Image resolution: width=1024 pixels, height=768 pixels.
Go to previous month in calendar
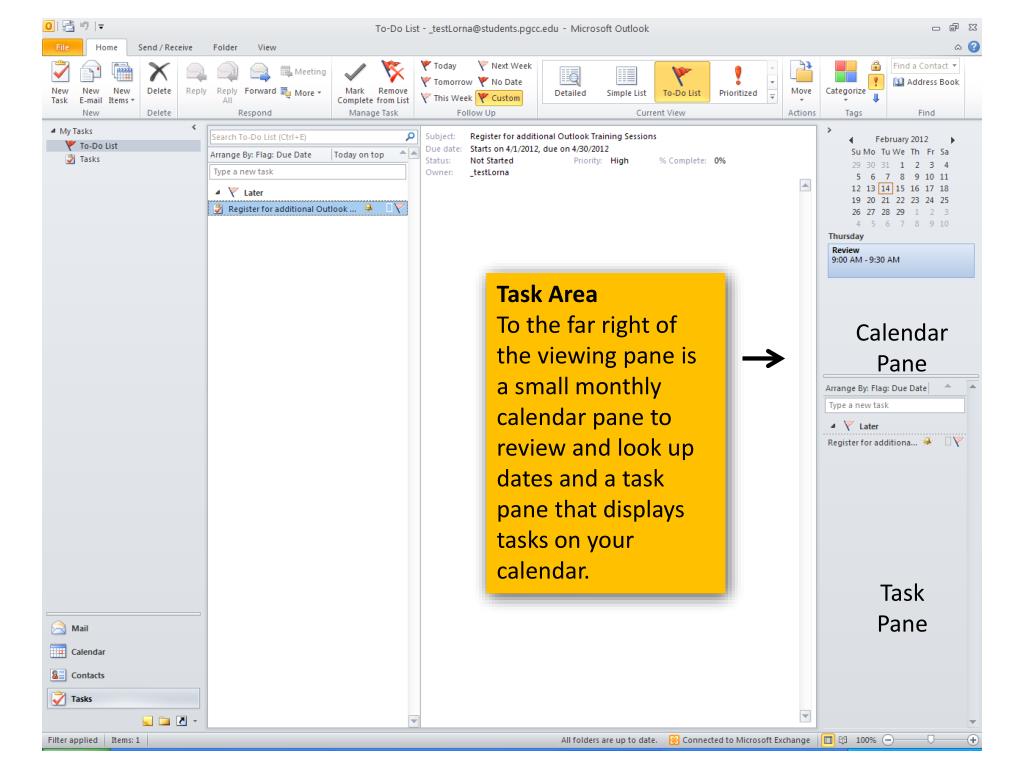851,140
